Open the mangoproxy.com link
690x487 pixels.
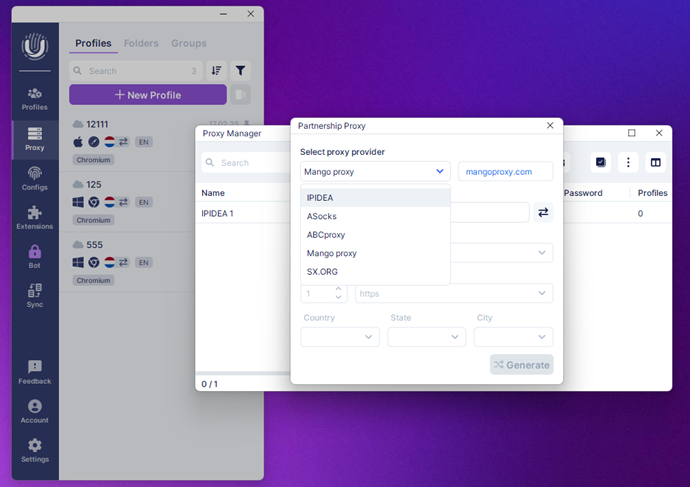tap(499, 172)
